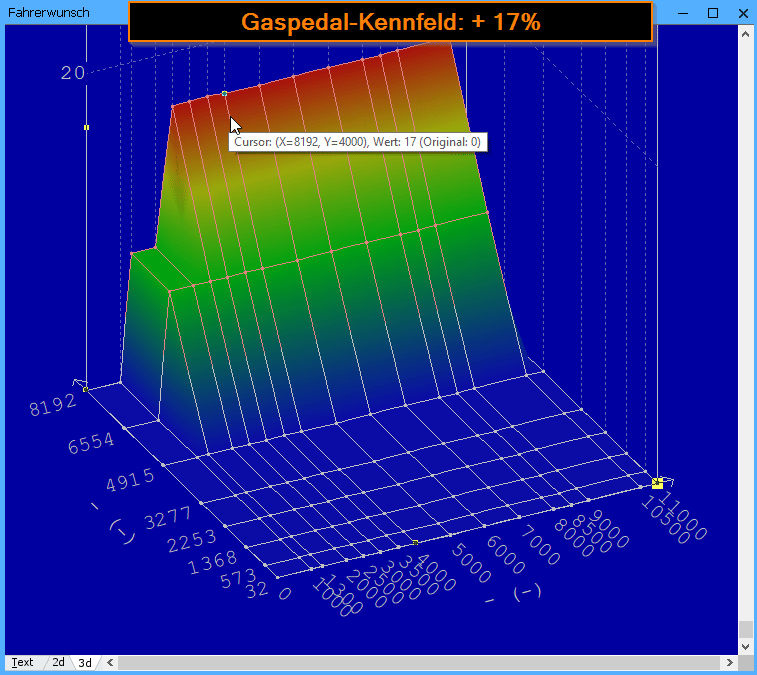Click the horizontal scrollbar track
Image resolution: width=757 pixels, height=675 pixels.
coord(420,662)
